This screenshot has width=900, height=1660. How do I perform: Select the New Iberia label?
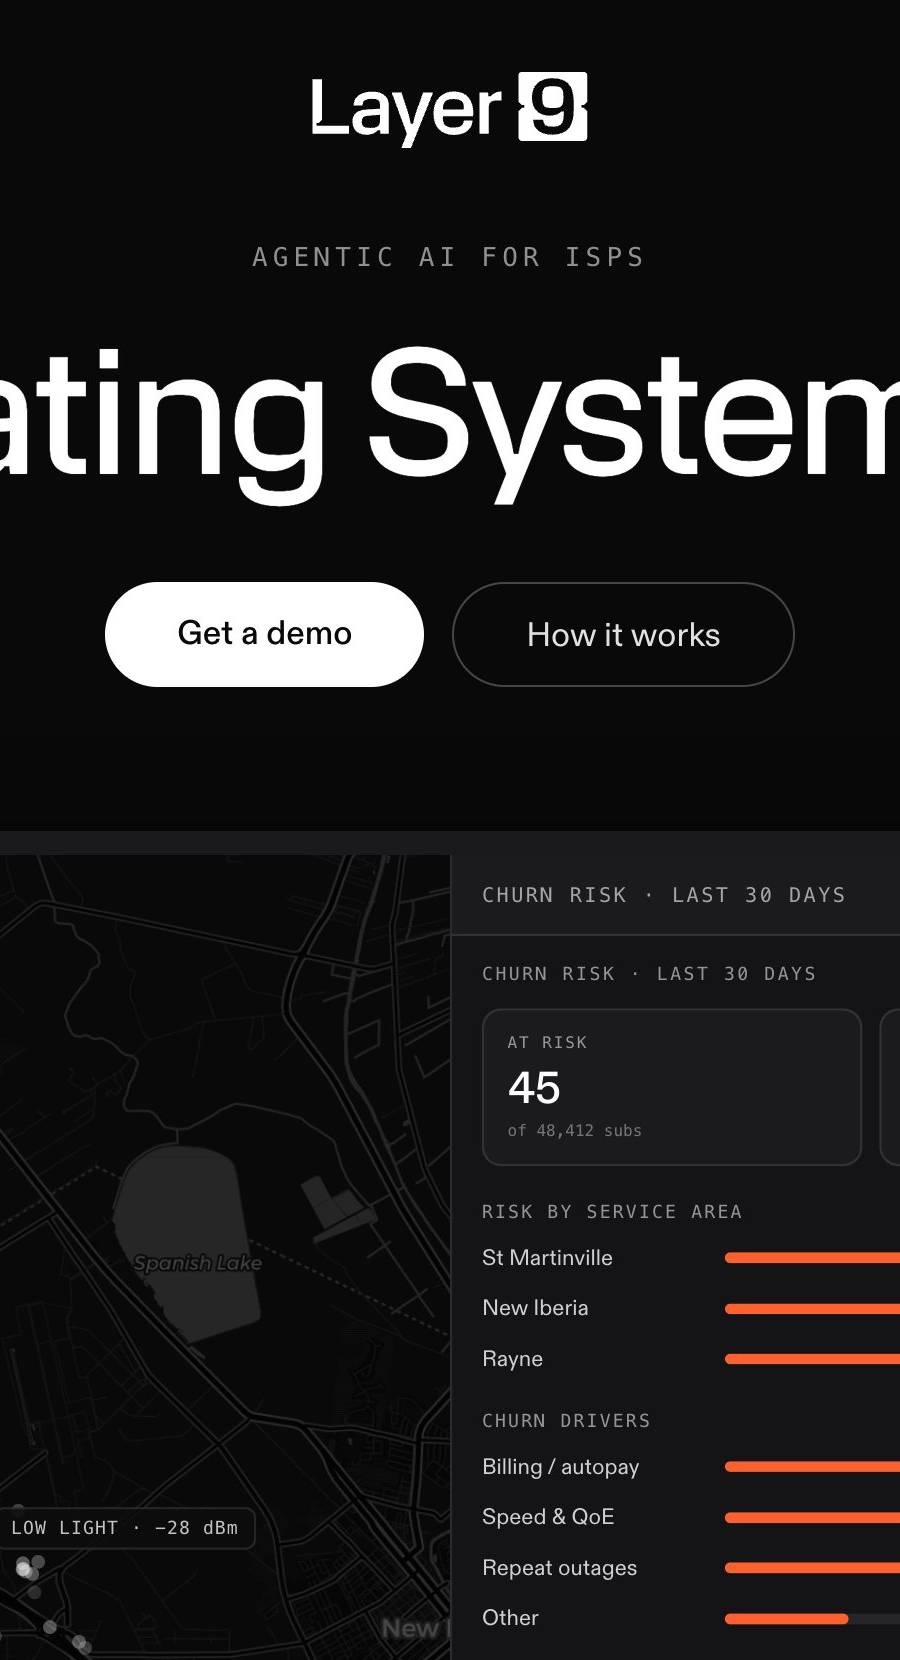coord(535,1308)
